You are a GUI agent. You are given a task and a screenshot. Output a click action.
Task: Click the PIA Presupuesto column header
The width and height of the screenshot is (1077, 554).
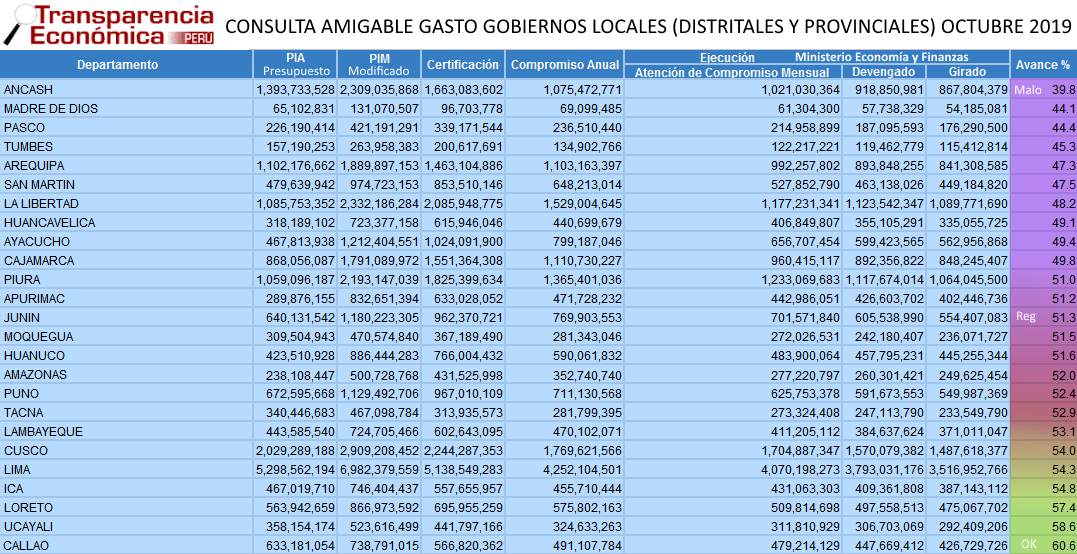tap(295, 65)
